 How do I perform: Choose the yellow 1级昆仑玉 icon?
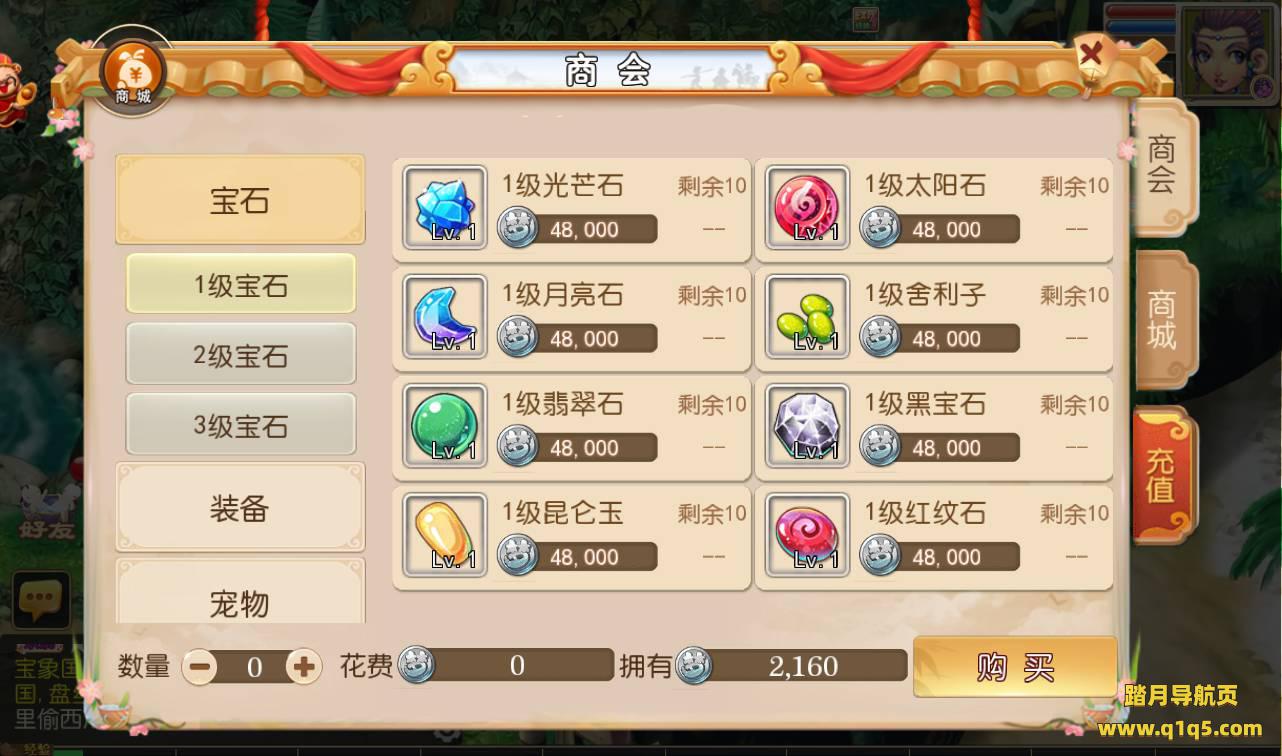coord(445,535)
